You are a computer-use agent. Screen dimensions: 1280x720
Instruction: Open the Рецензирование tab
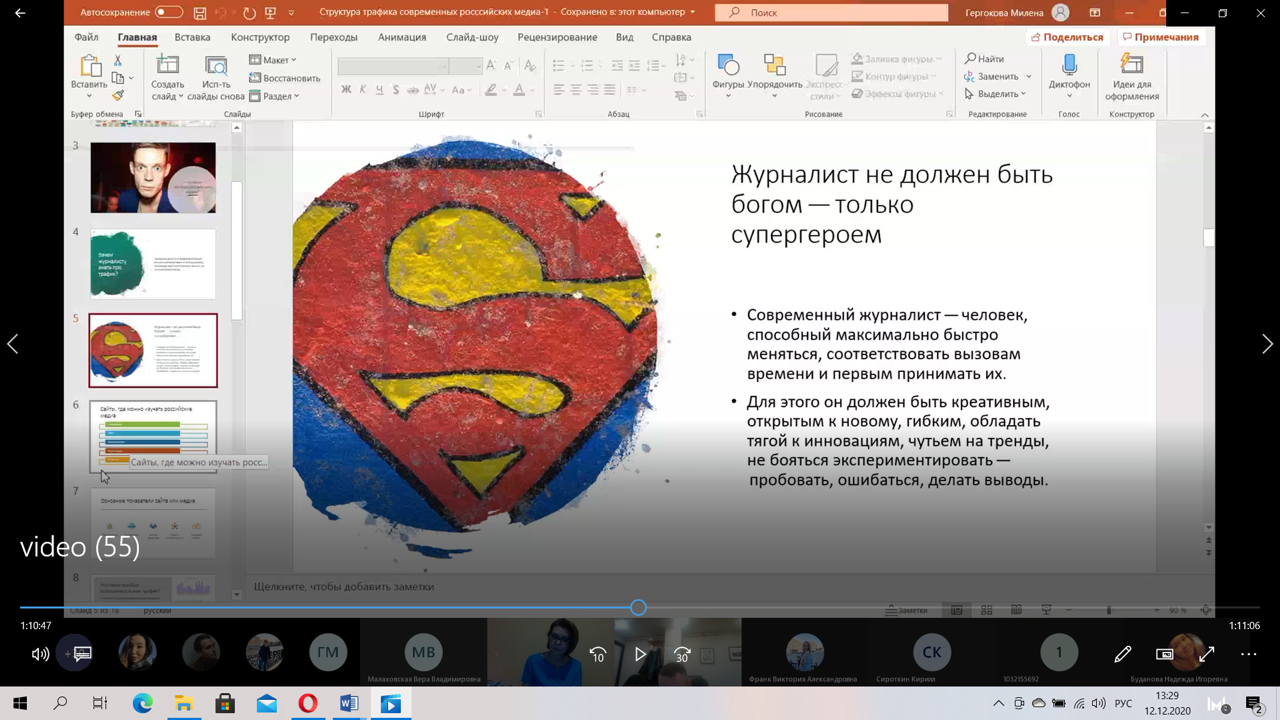(557, 37)
